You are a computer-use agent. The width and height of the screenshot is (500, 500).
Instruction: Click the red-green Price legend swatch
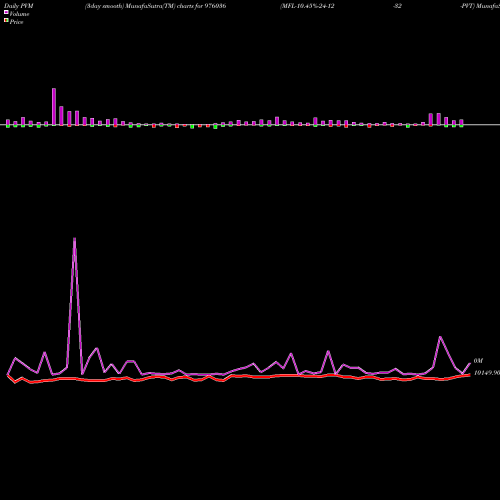pos(6,21)
